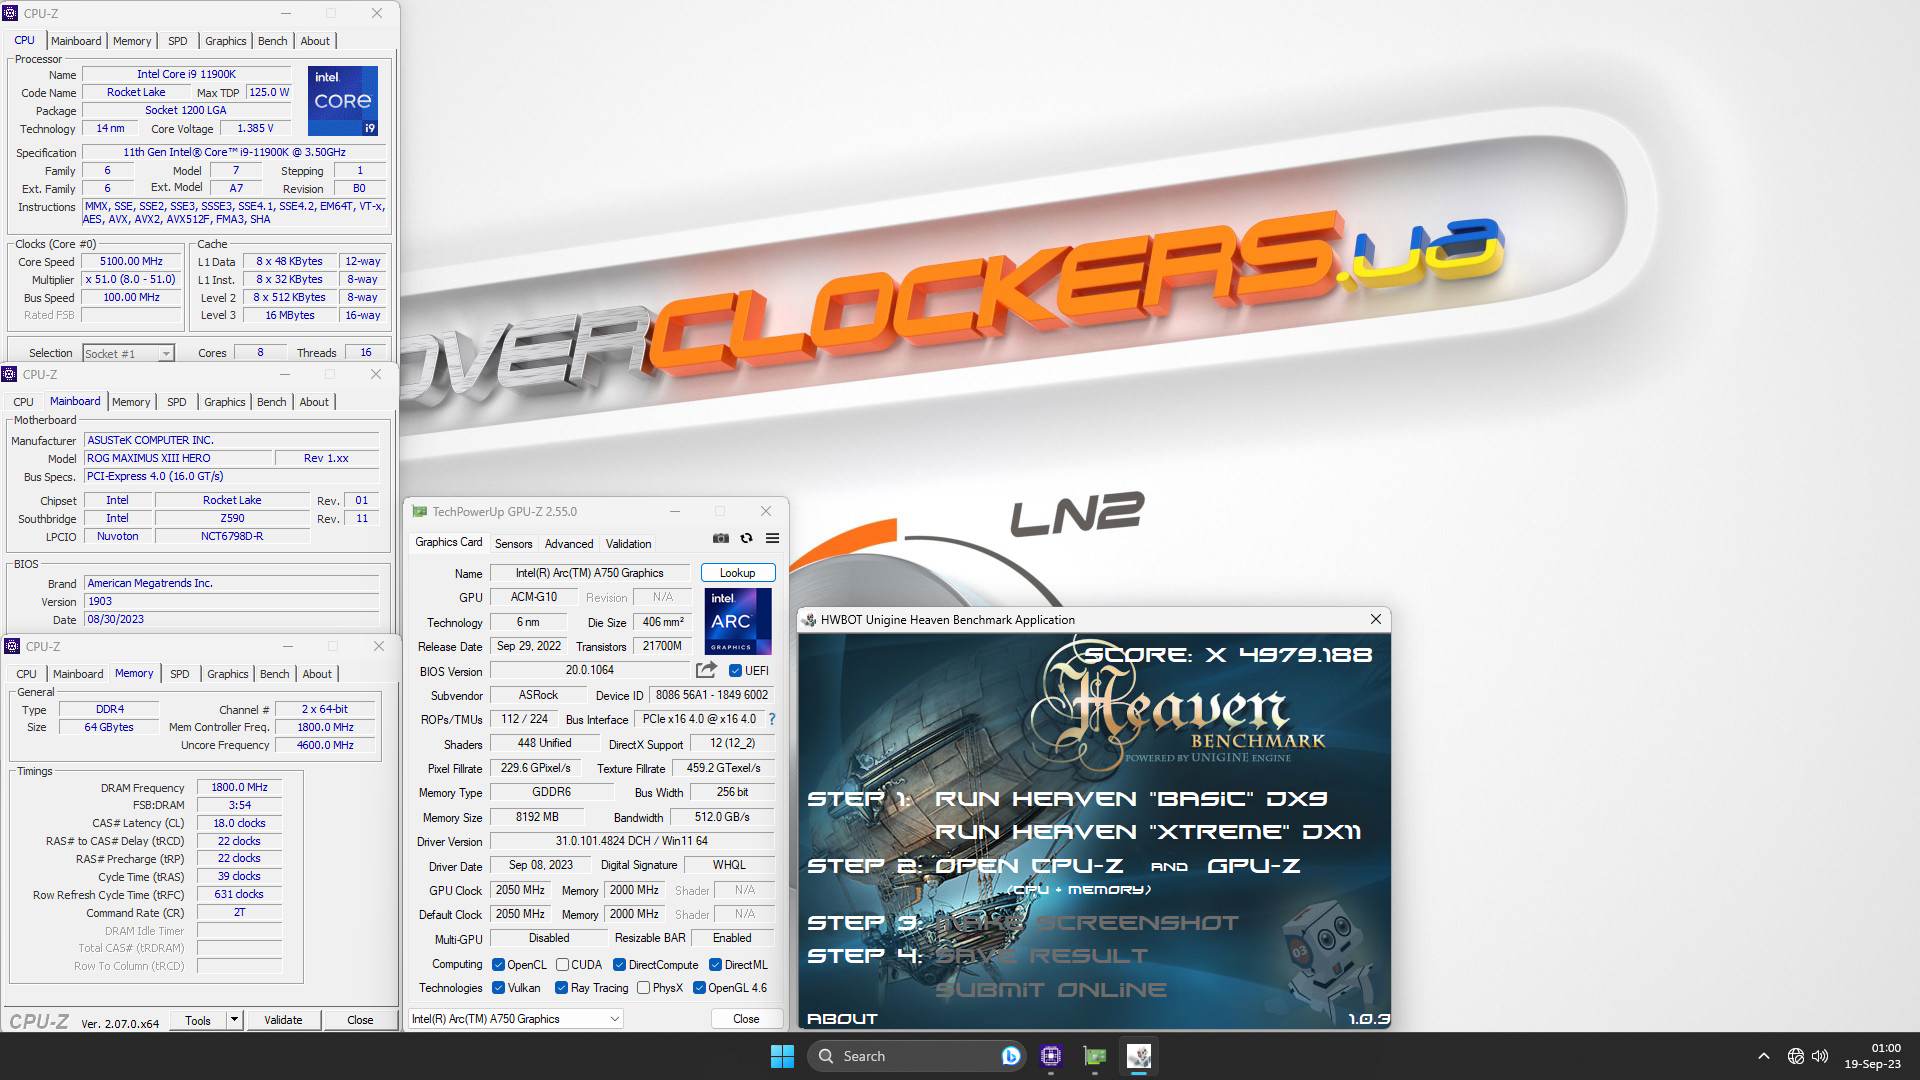Click the Core Speed 5100.00 MHz value

point(131,261)
